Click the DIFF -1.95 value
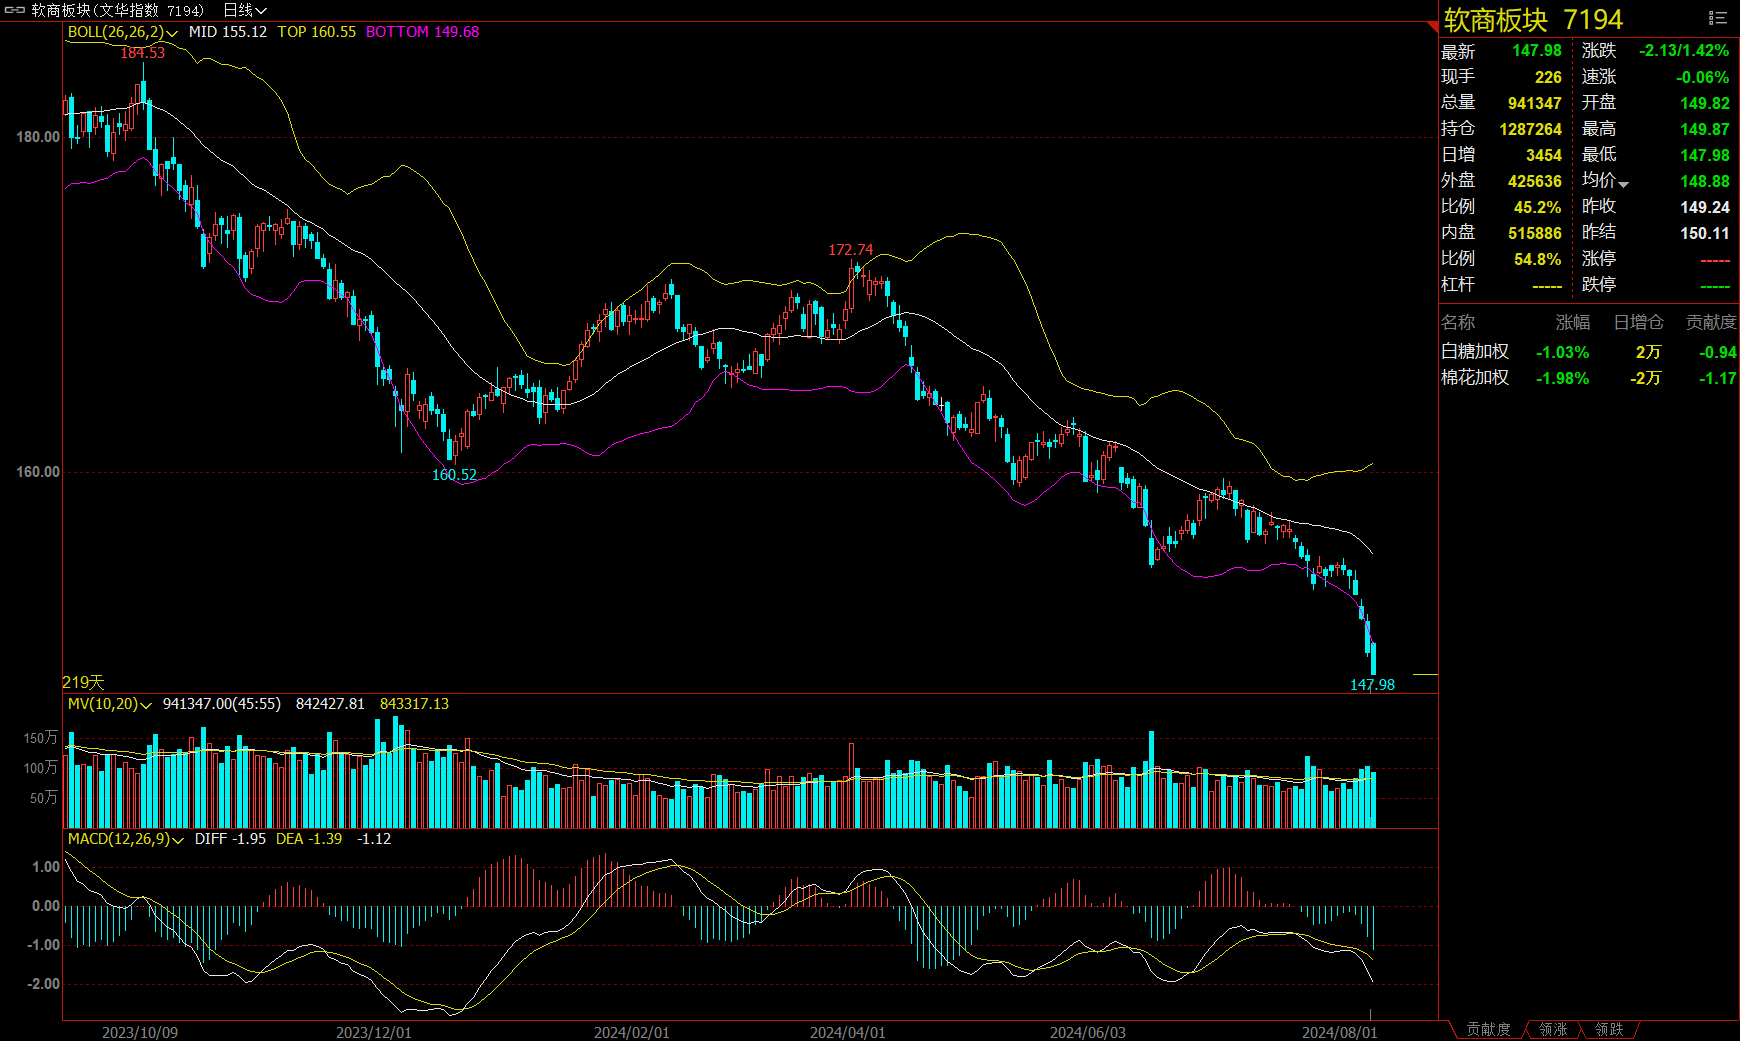Viewport: 1740px width, 1041px height. tap(231, 839)
